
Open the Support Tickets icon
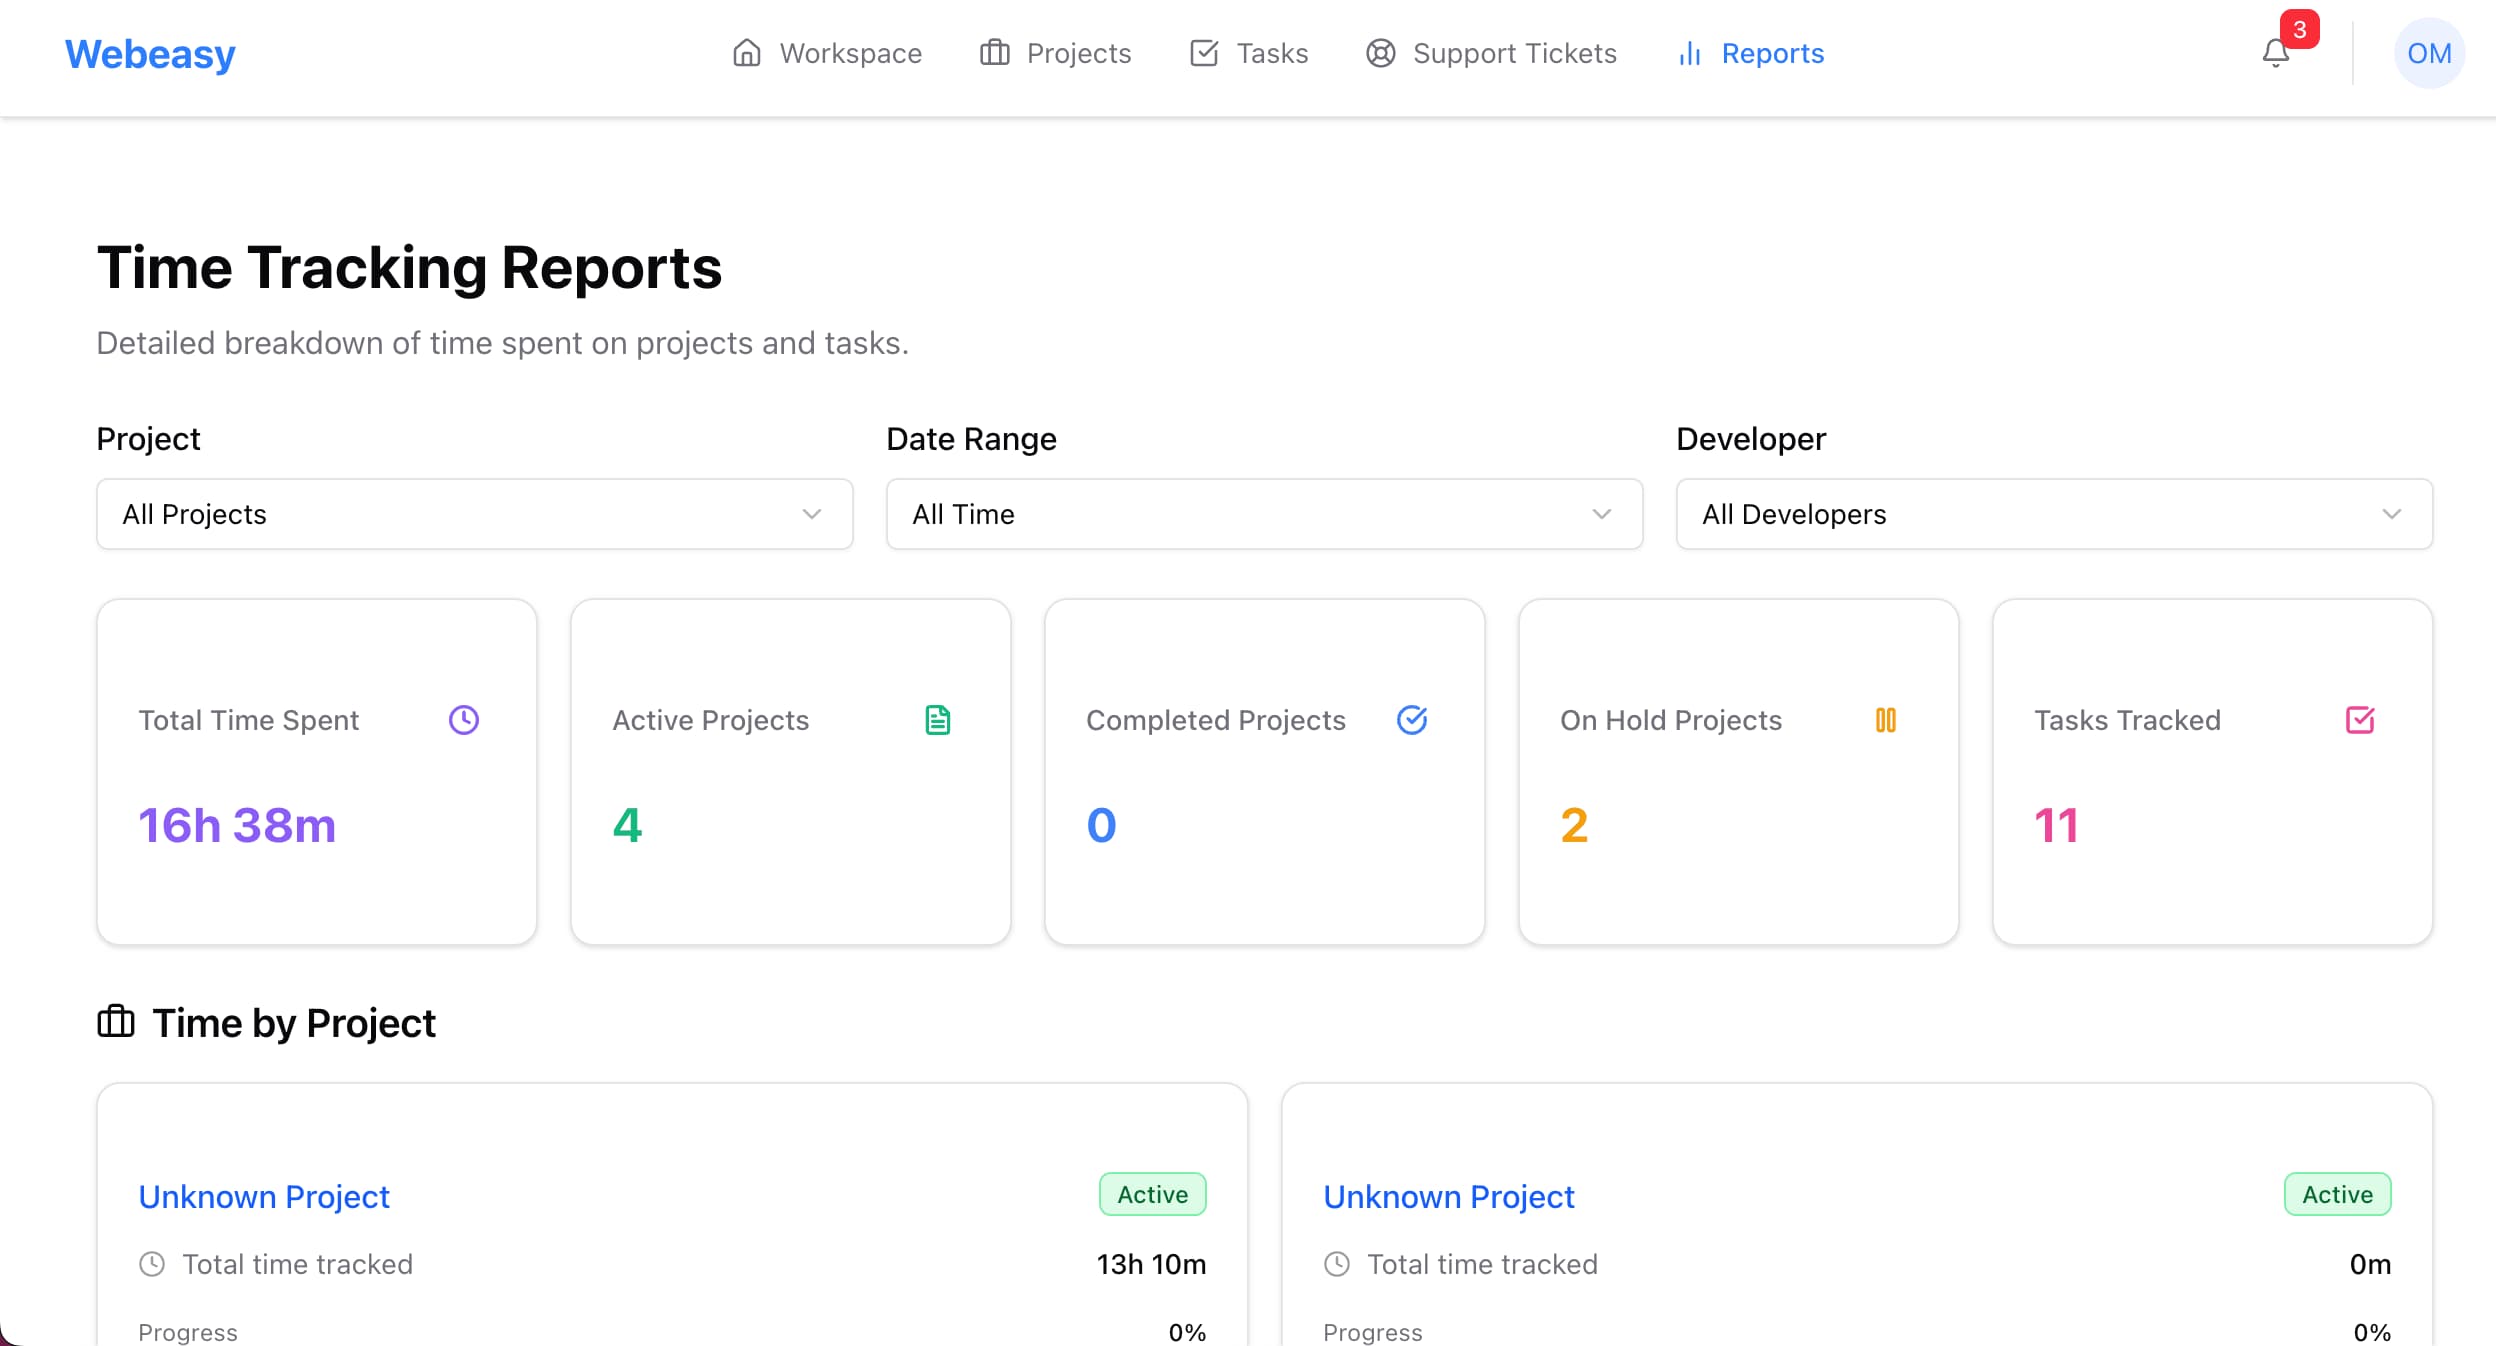point(1380,53)
